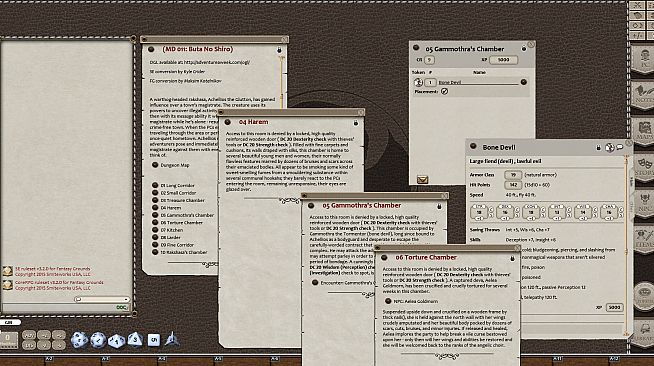Image resolution: width=654 pixels, height=366 pixels.
Task: Click the XP field in encounter window
Action: [x=503, y=60]
